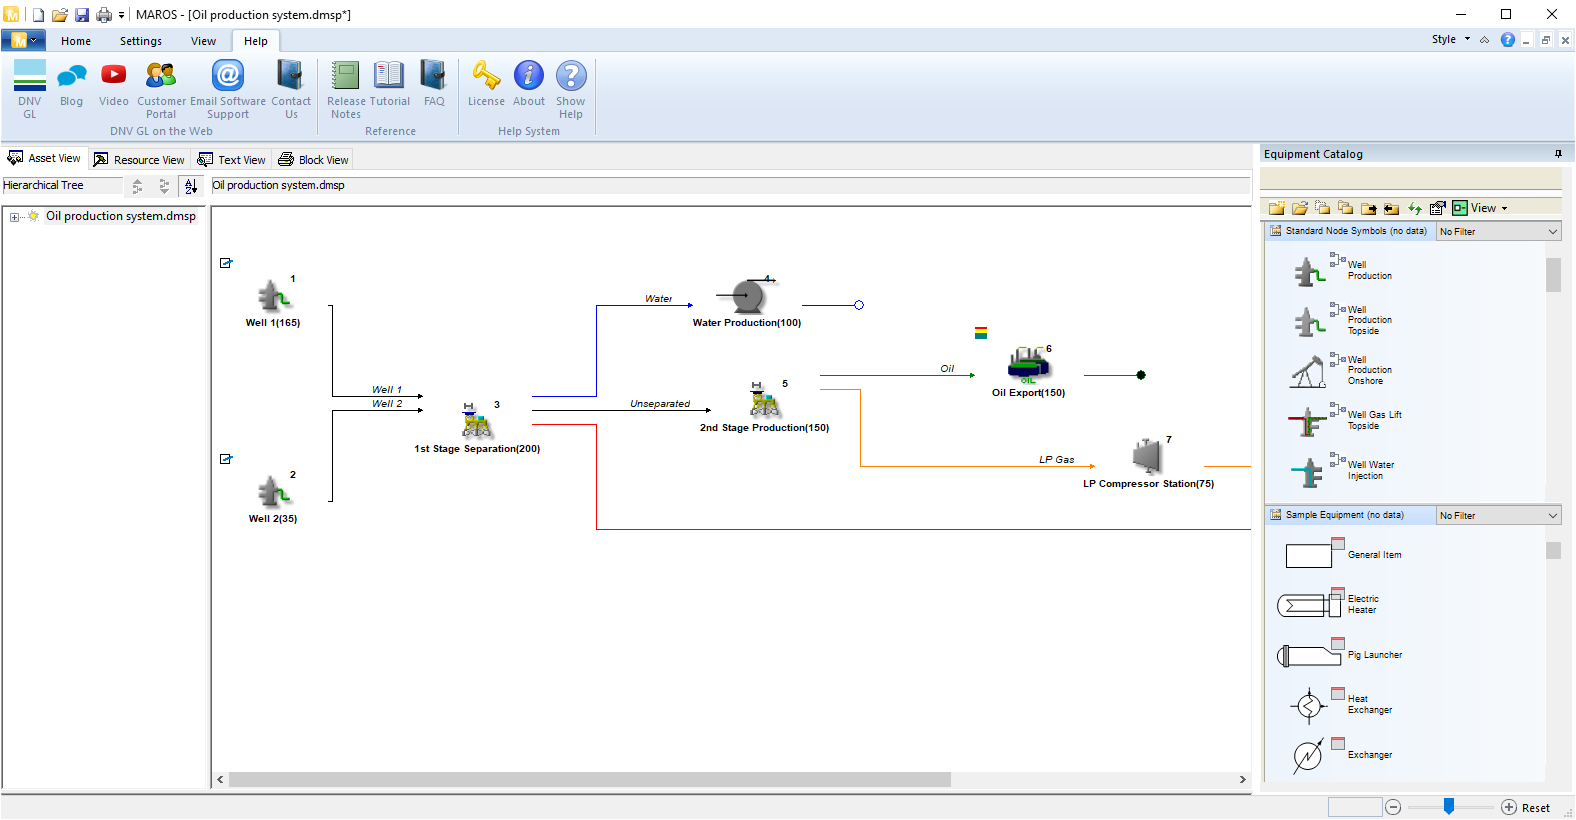The height and width of the screenshot is (820, 1576).
Task: Click the zoom percentage input field
Action: click(1355, 807)
